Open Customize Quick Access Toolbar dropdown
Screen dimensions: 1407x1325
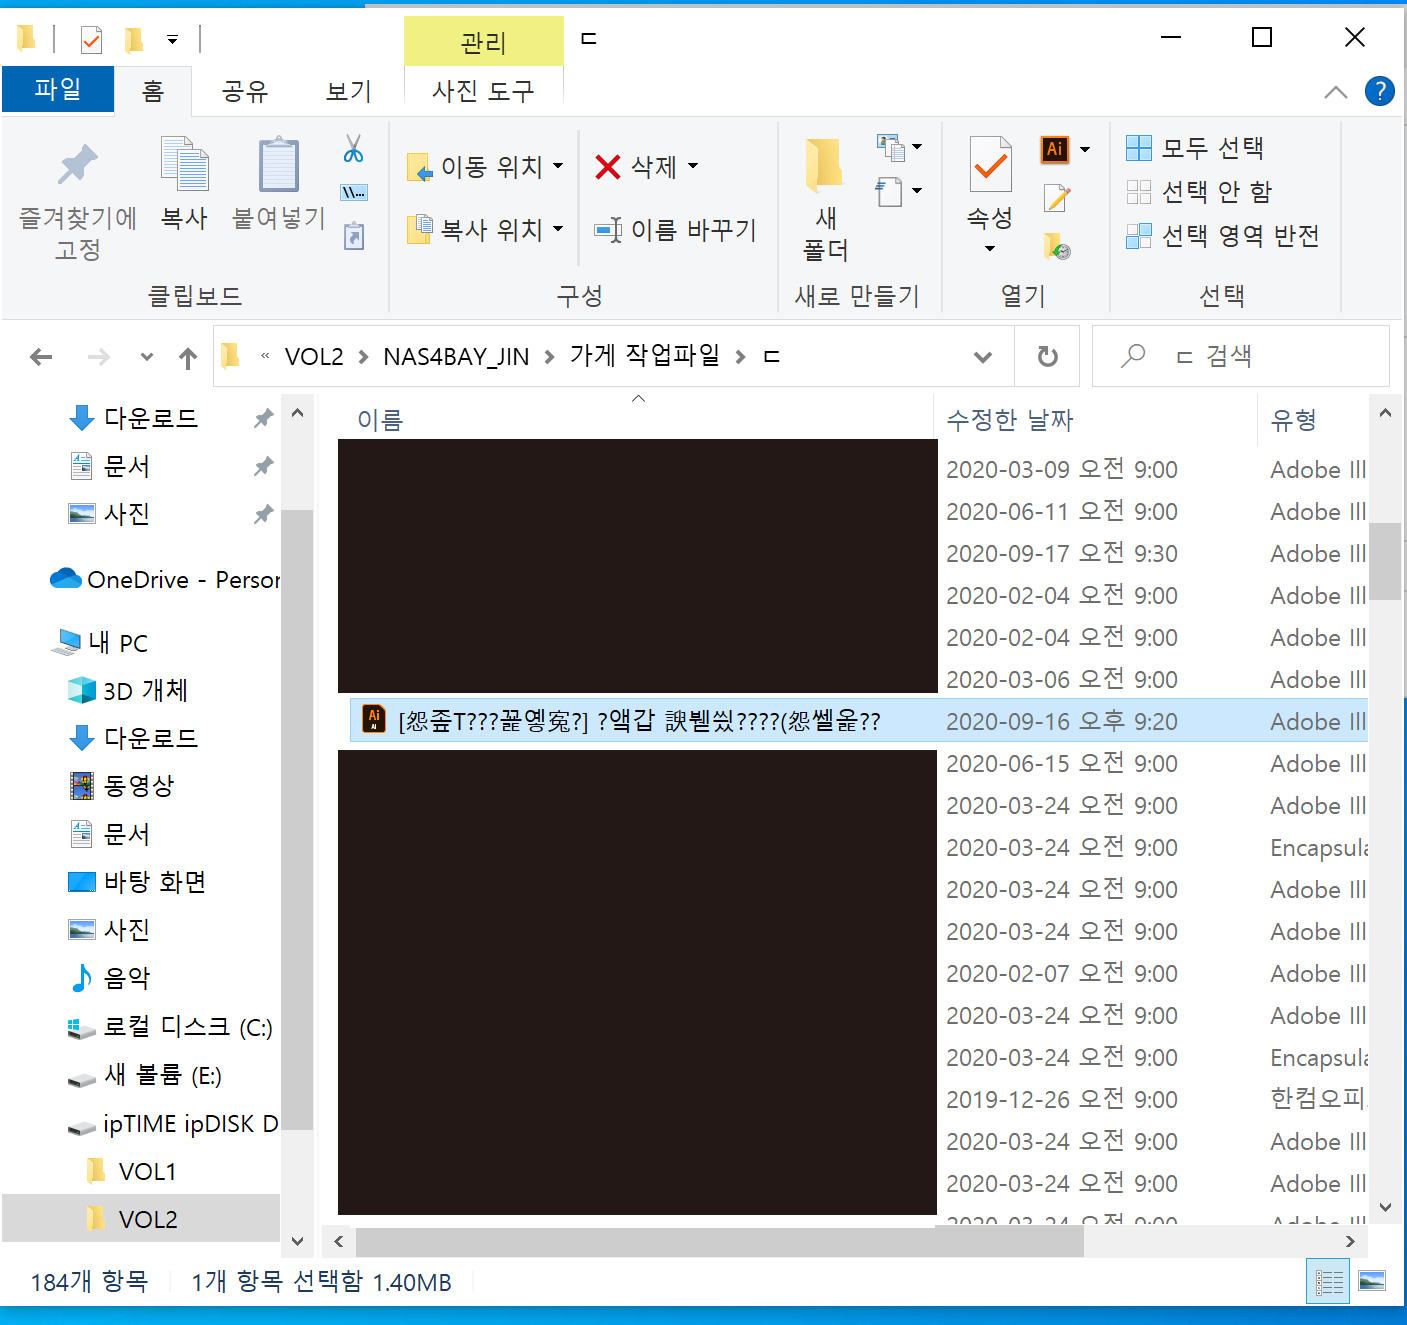[x=172, y=40]
